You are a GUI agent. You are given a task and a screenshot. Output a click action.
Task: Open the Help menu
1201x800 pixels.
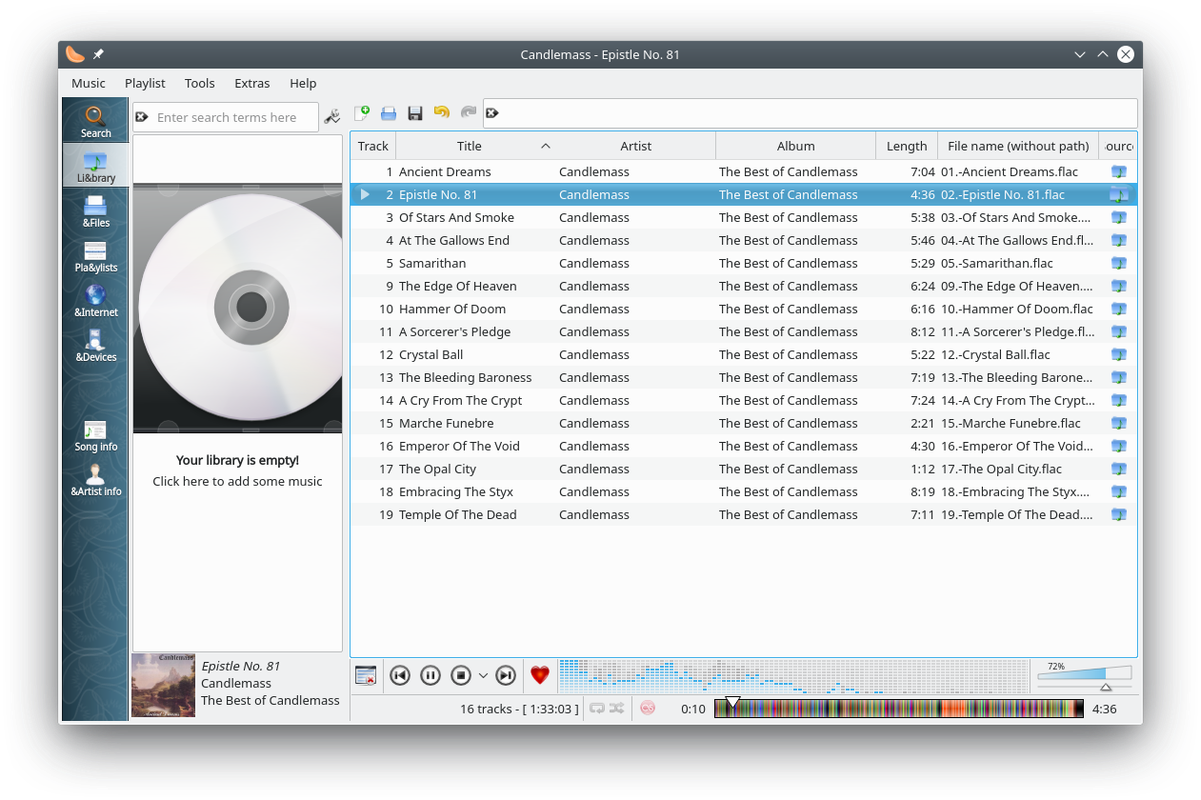coord(303,83)
